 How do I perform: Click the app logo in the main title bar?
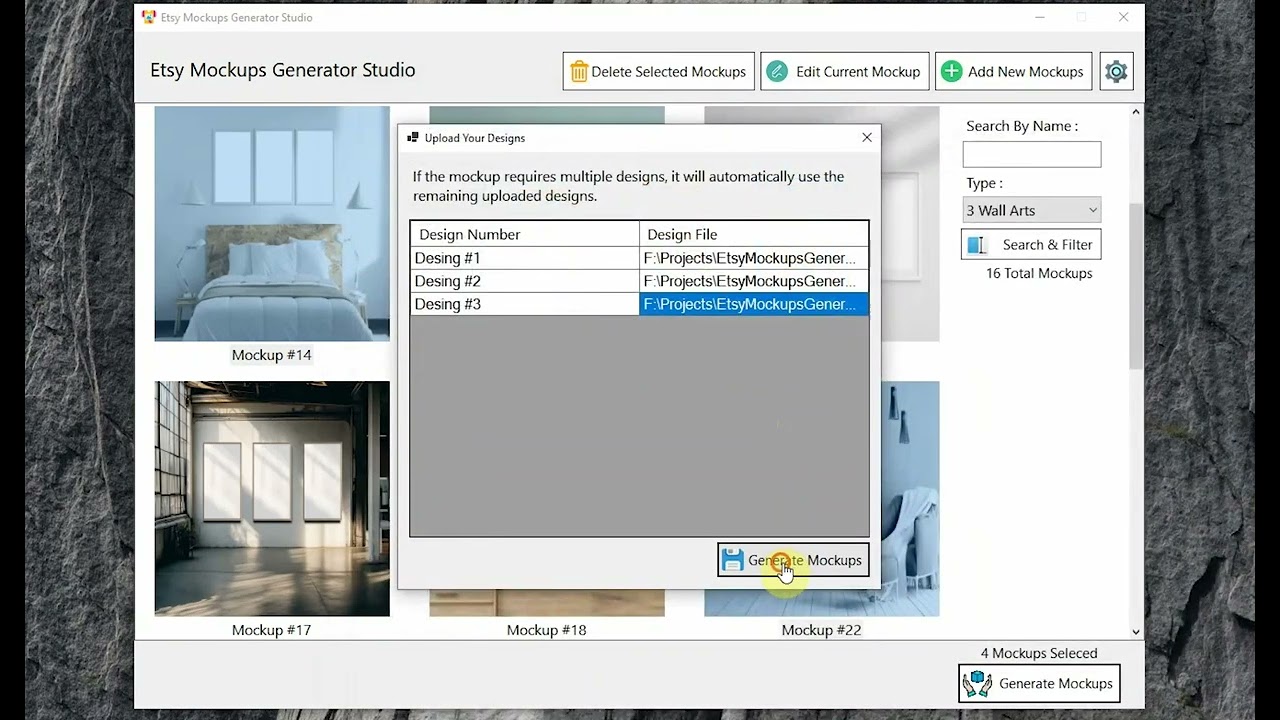149,17
